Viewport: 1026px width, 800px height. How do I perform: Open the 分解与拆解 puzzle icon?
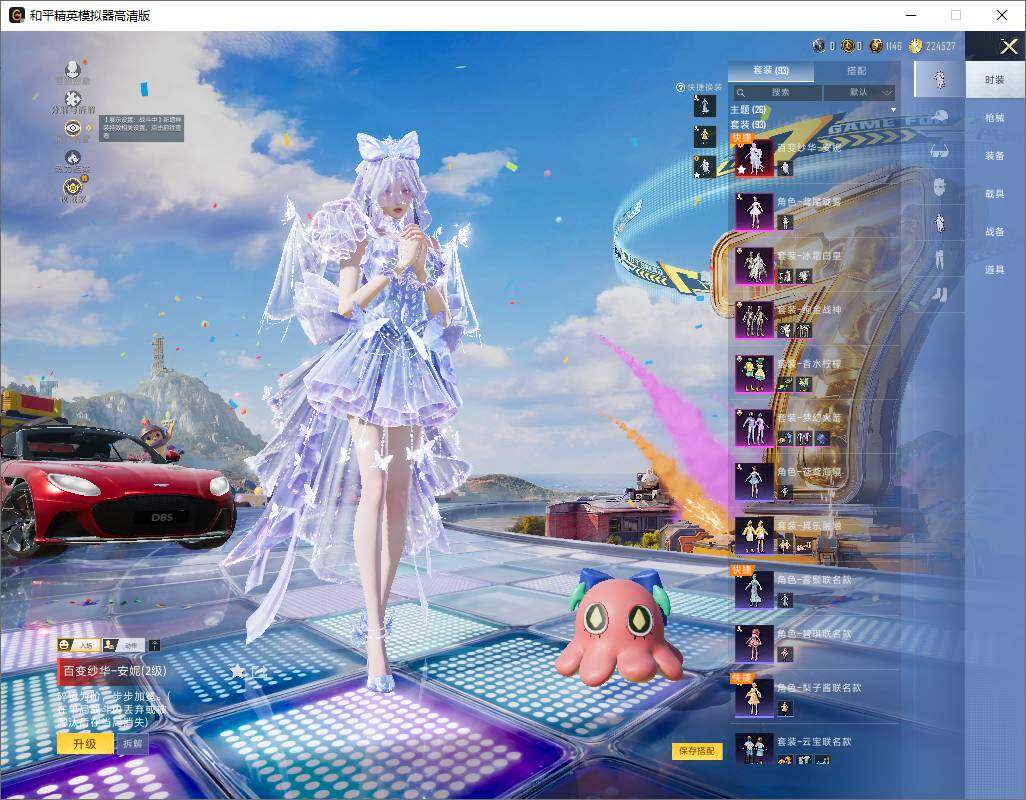73,99
